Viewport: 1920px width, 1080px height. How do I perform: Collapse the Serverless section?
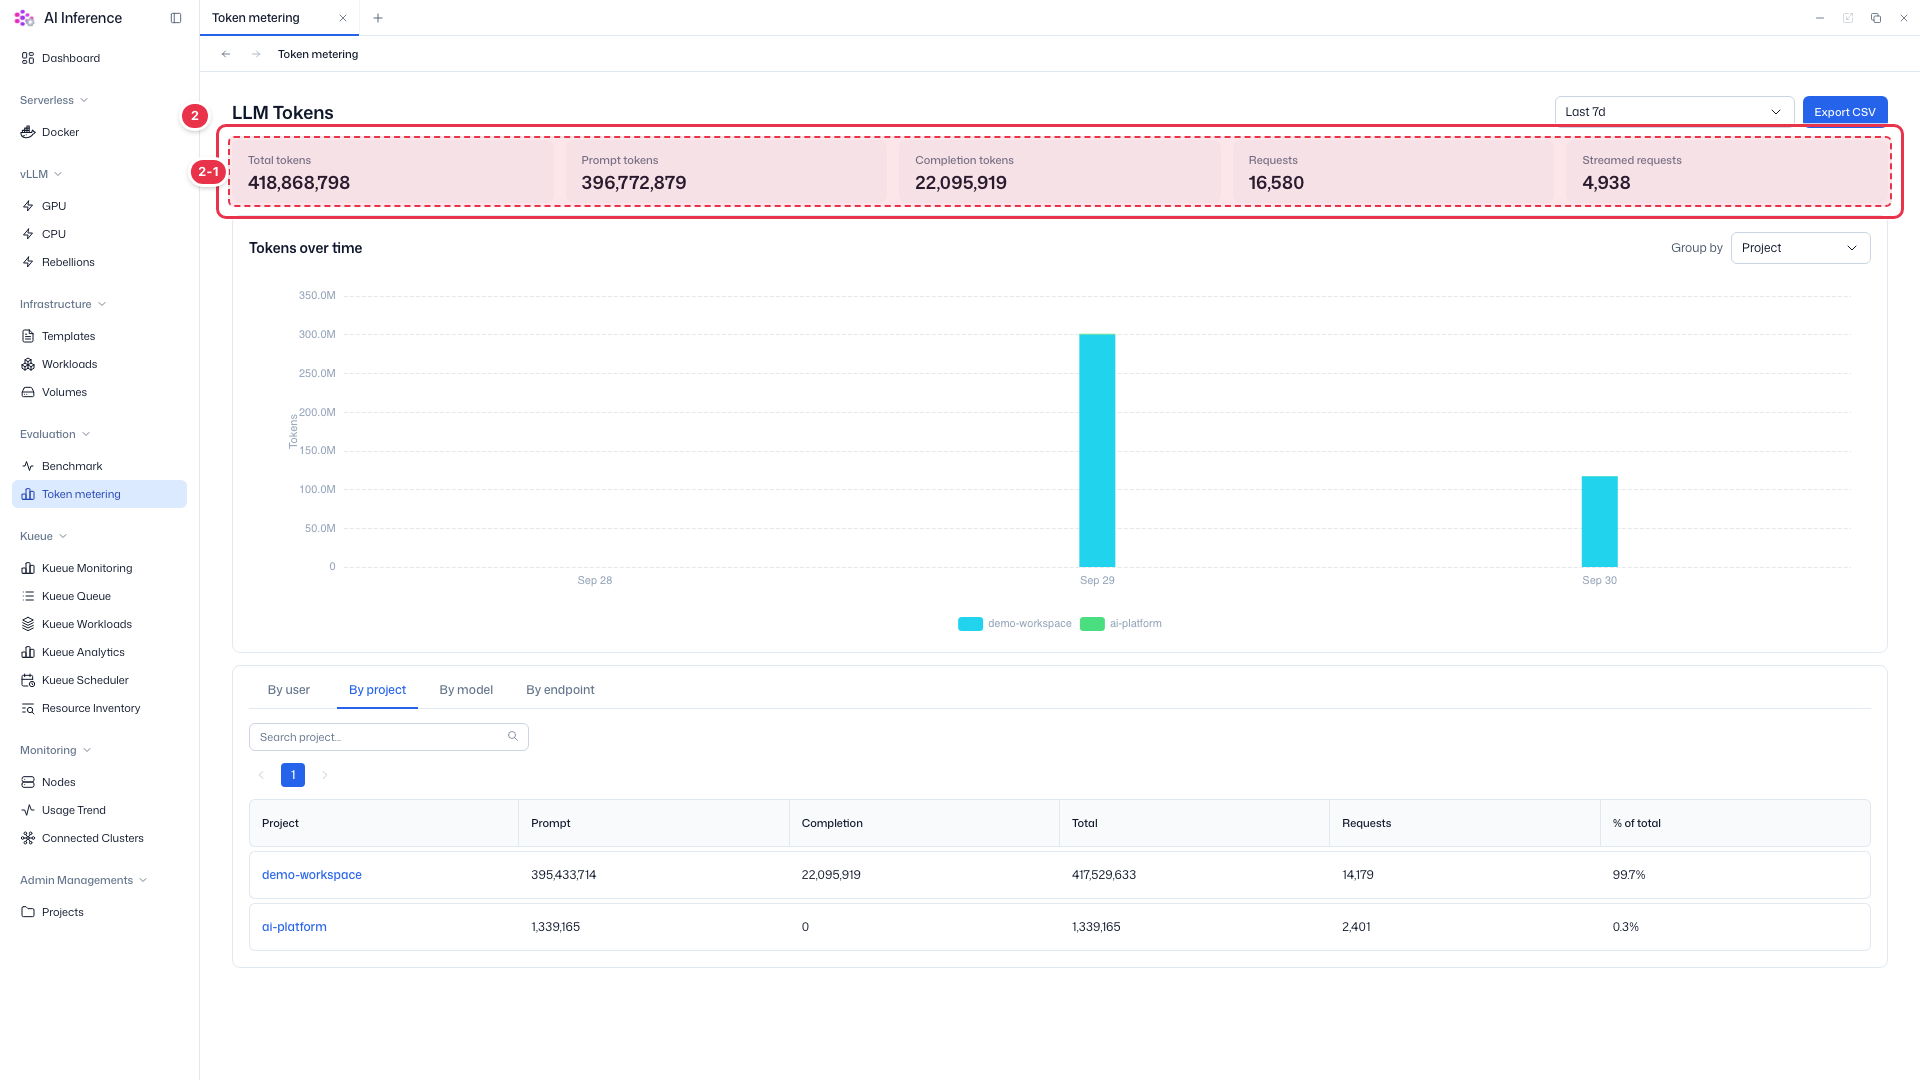(54, 100)
